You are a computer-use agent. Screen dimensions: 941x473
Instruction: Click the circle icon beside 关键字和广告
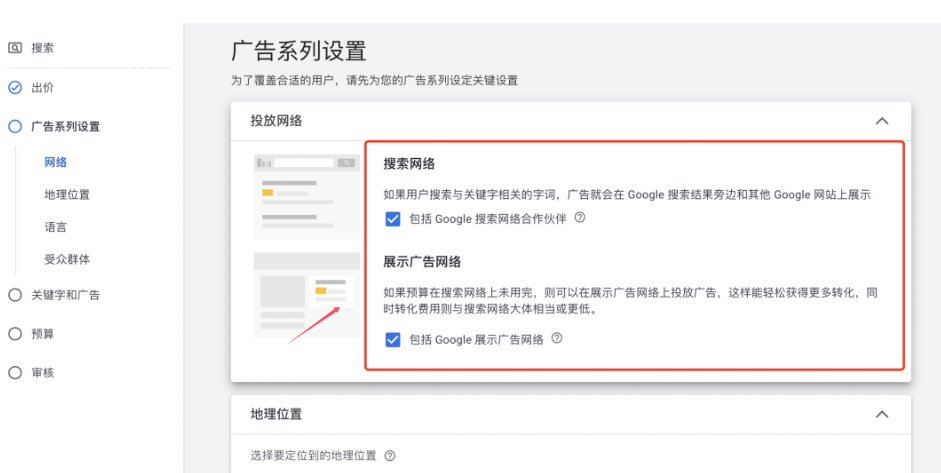pos(15,295)
